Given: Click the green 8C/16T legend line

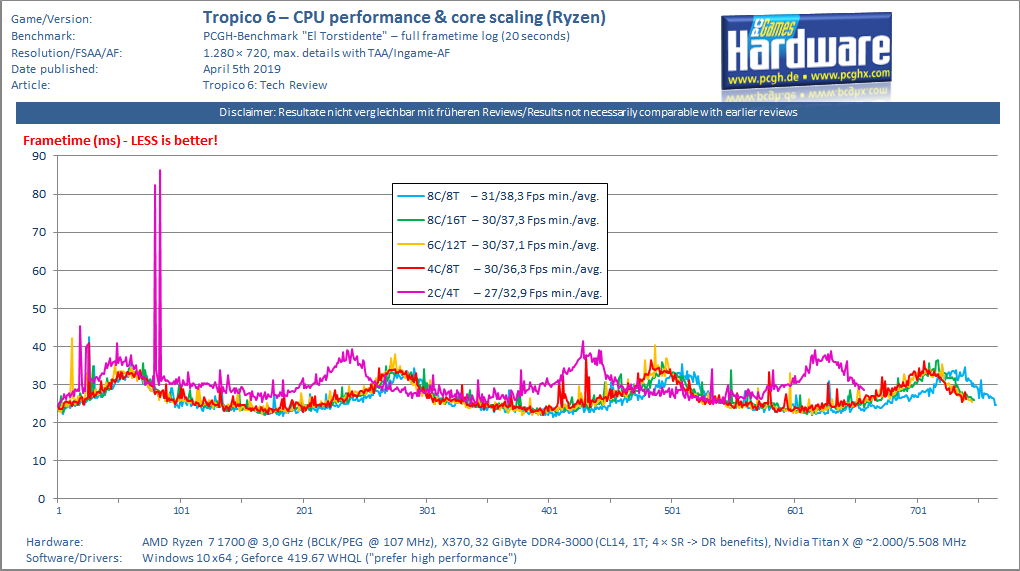Looking at the screenshot, I should pos(410,220).
